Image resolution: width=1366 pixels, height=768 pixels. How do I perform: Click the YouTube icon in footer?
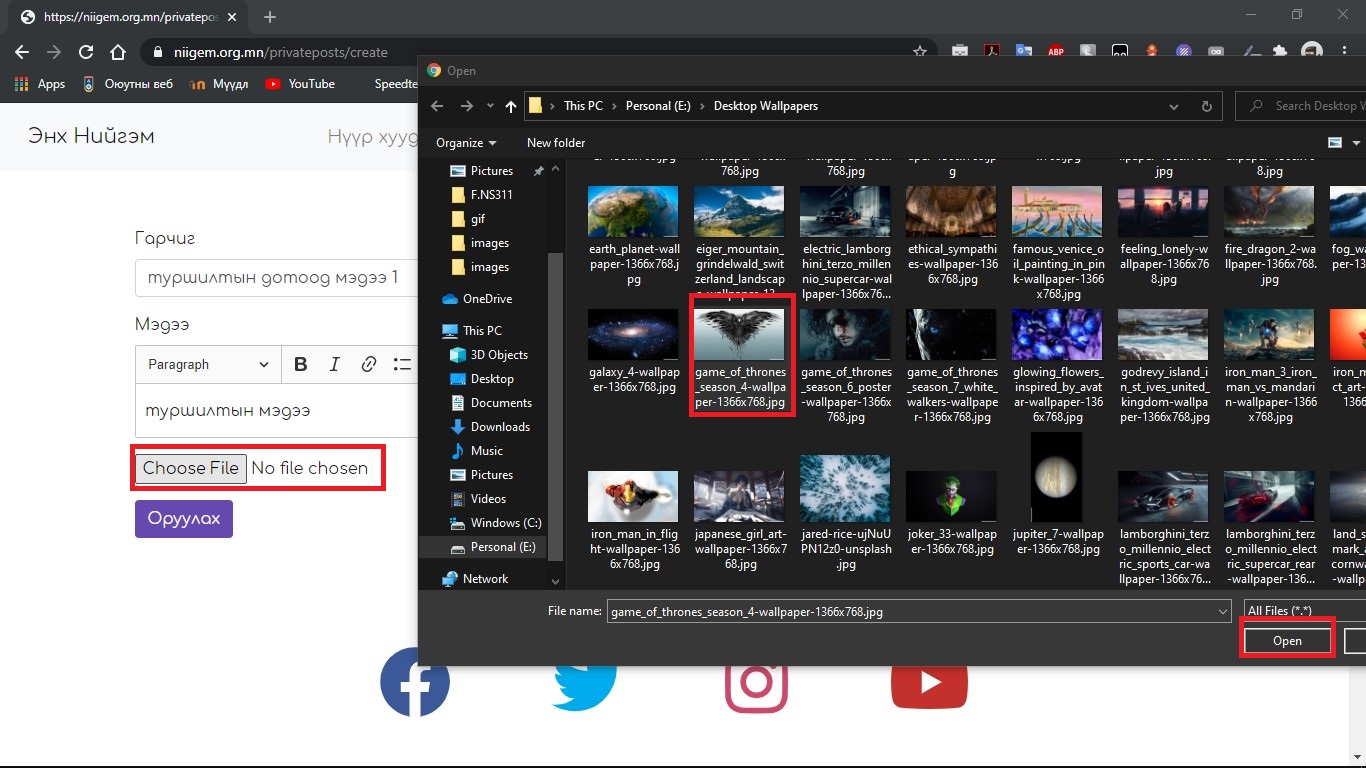point(929,682)
